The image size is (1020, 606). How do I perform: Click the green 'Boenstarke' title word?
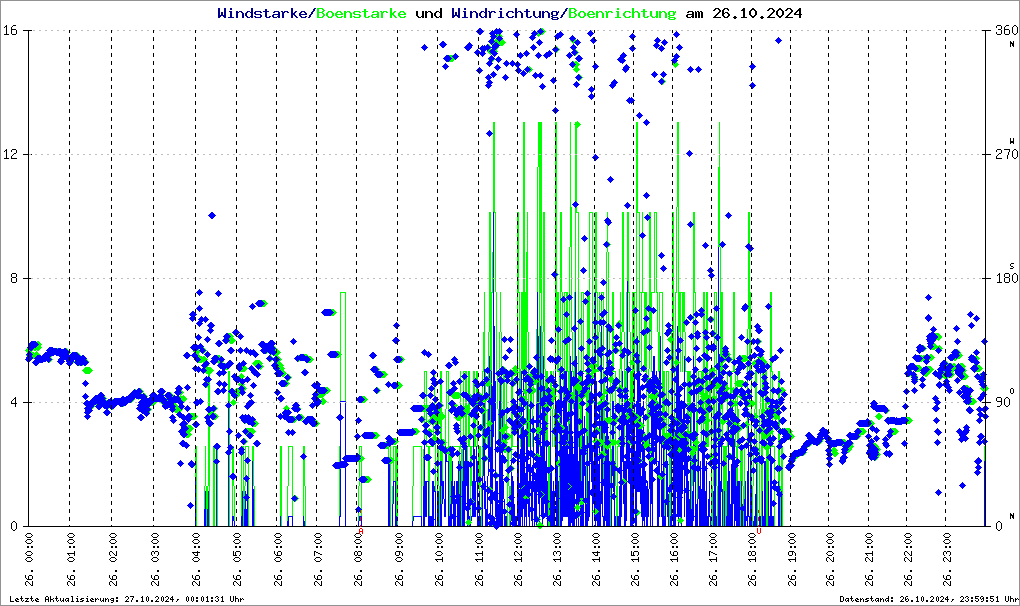(x=361, y=13)
